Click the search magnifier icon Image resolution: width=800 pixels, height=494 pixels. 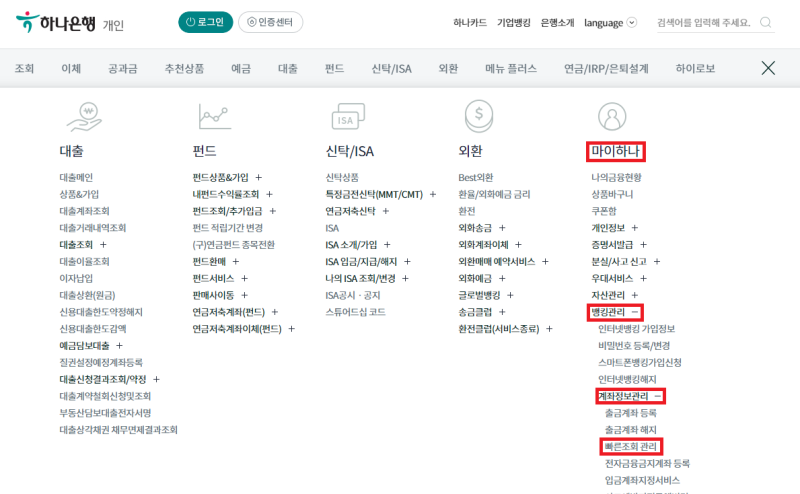(x=765, y=22)
